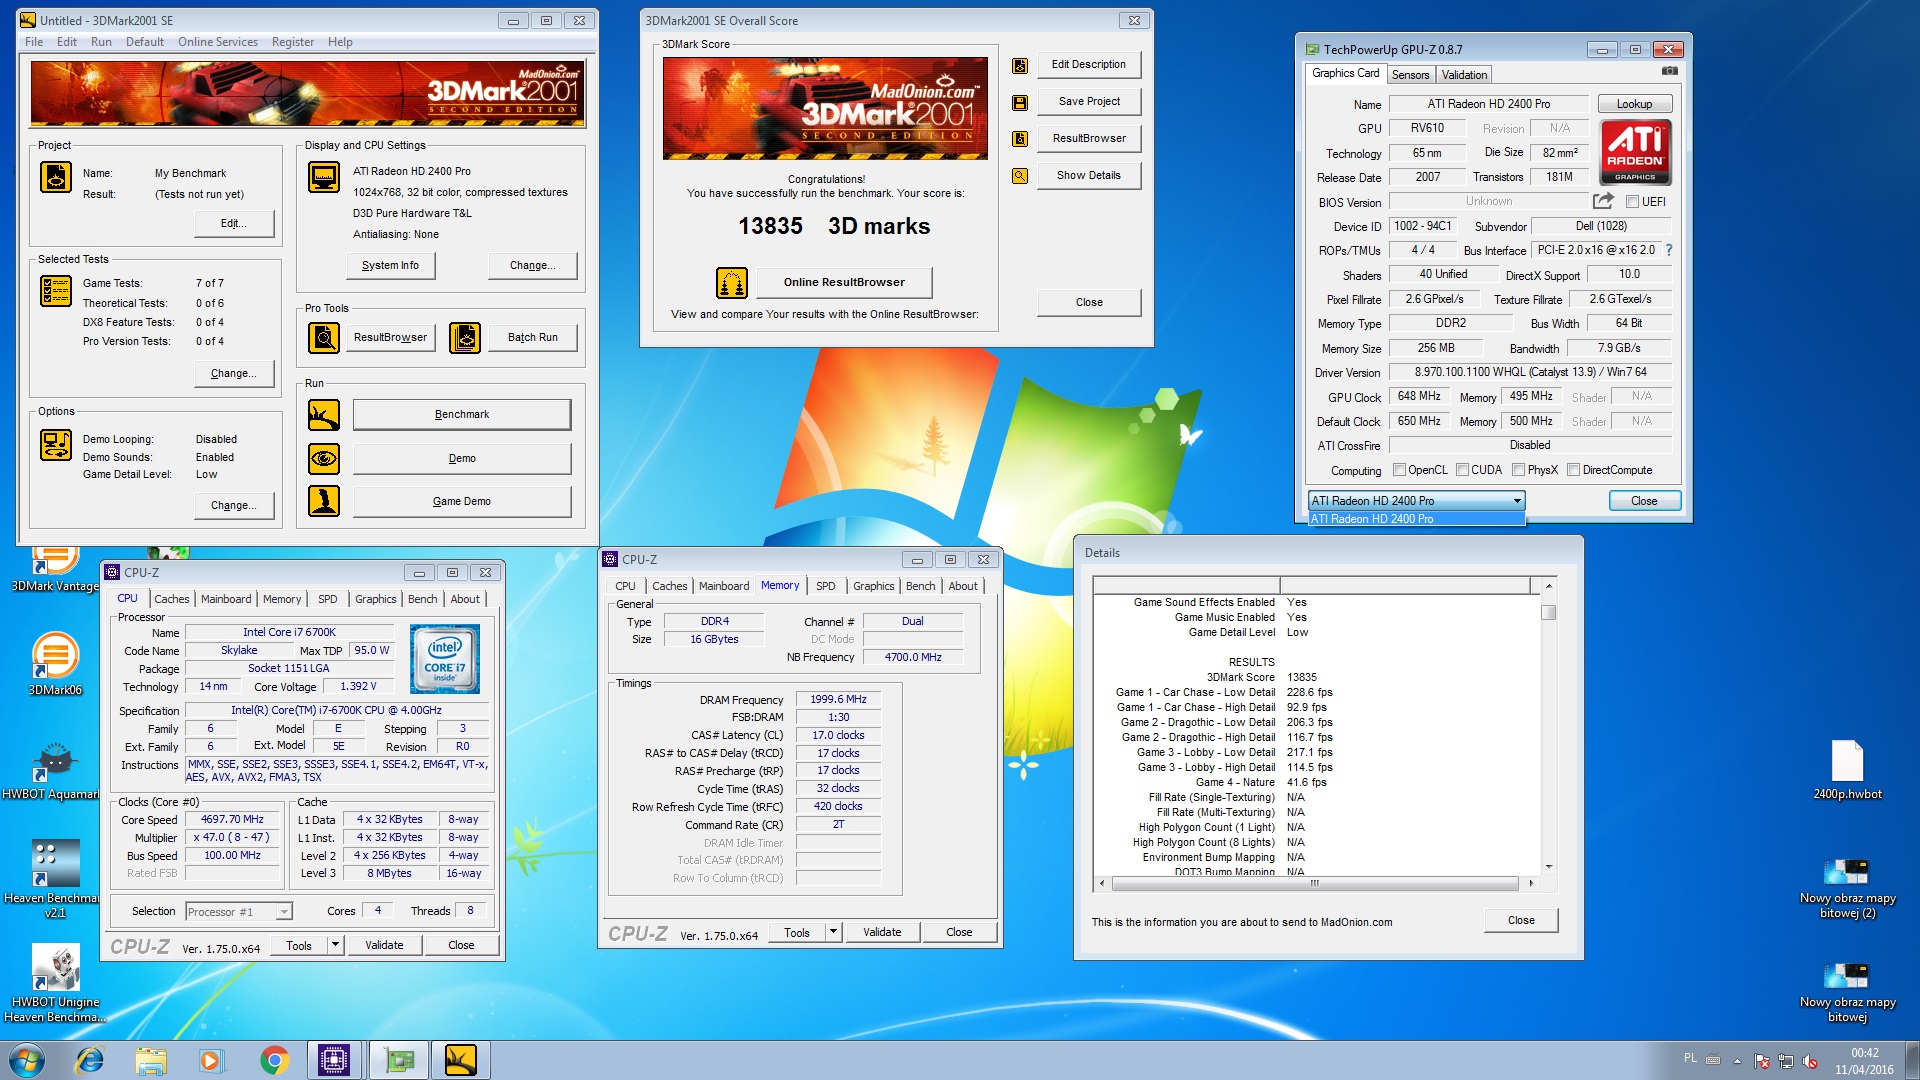Click the Bus Interface question mark in GPU-Z

click(1669, 250)
